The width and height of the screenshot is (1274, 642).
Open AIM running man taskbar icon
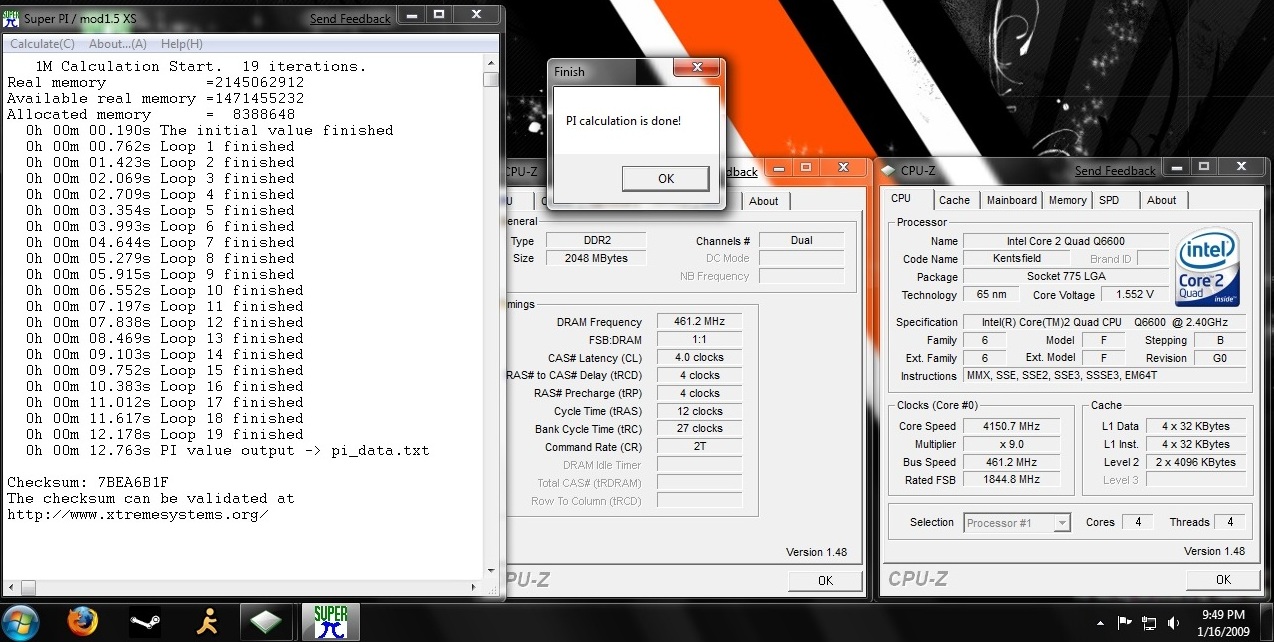point(208,622)
